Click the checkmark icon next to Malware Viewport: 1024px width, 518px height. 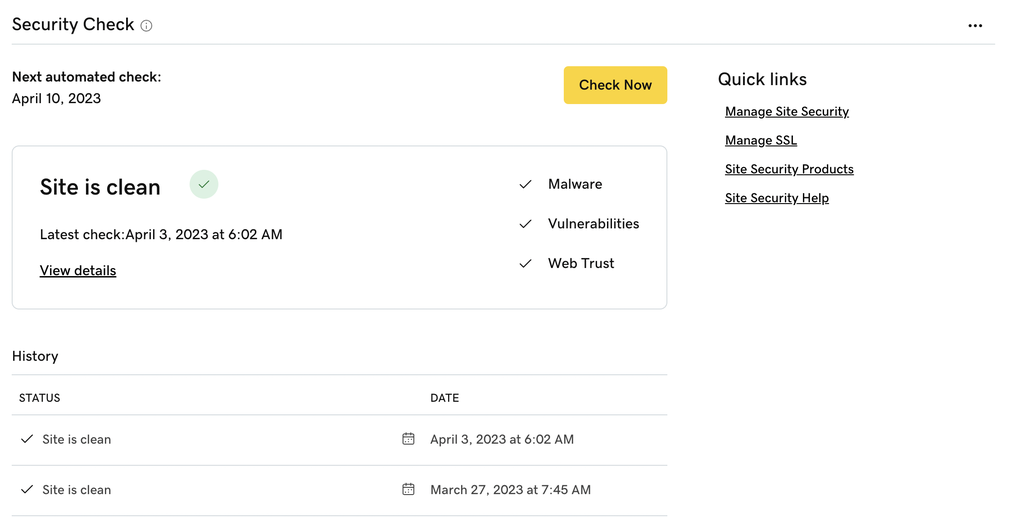click(x=525, y=185)
